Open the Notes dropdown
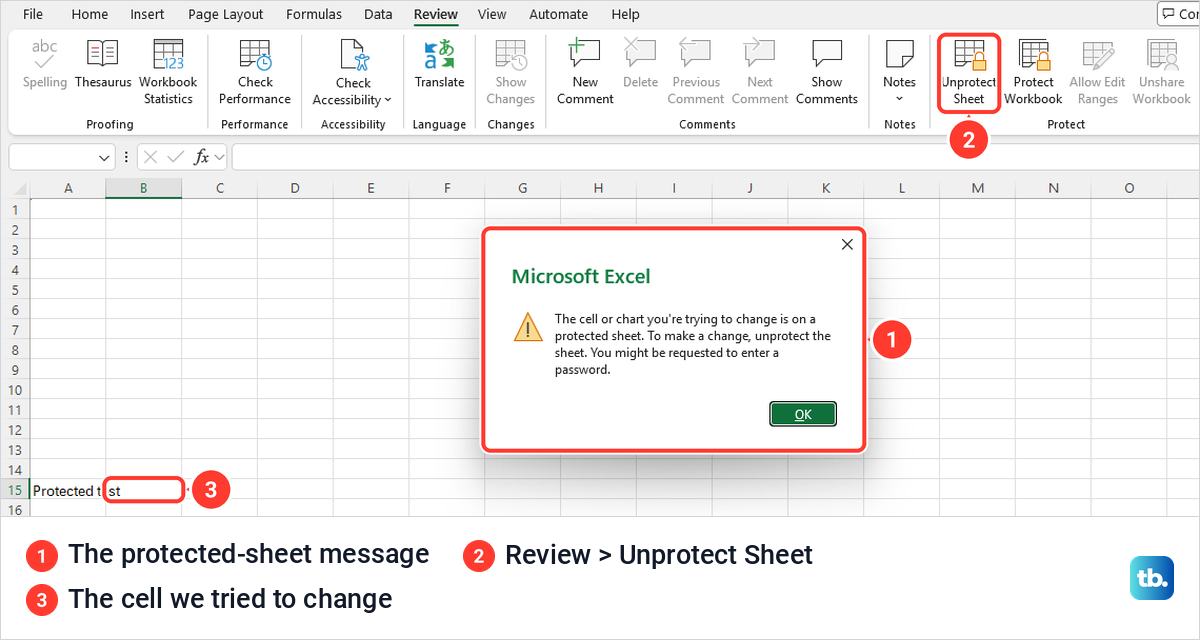The height and width of the screenshot is (640, 1200). [899, 72]
